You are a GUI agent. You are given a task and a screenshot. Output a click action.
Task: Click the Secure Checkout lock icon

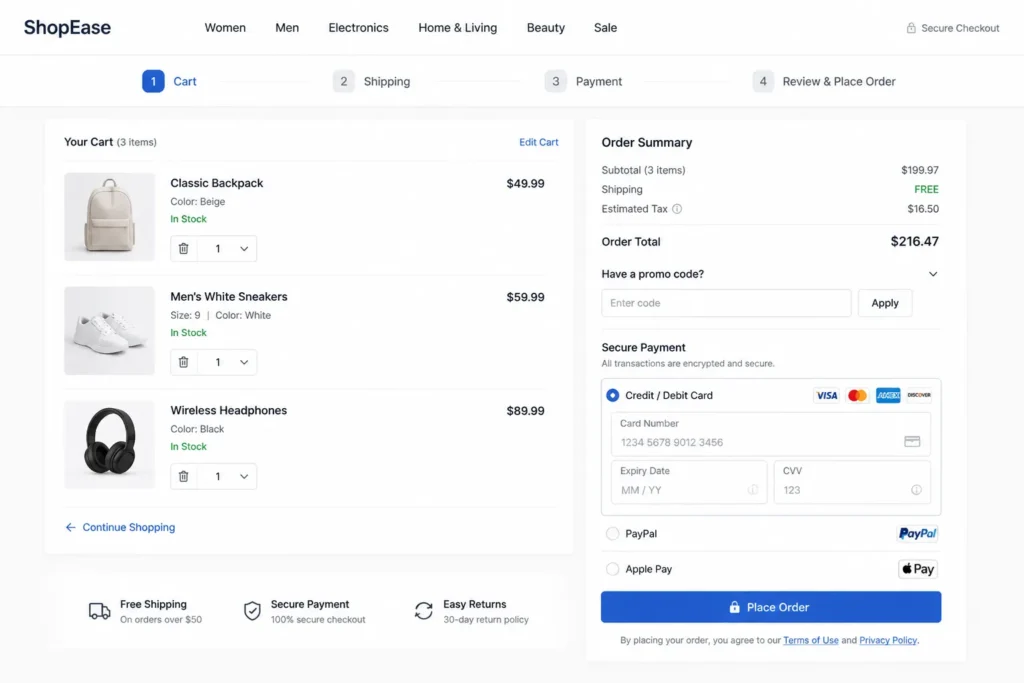click(911, 28)
